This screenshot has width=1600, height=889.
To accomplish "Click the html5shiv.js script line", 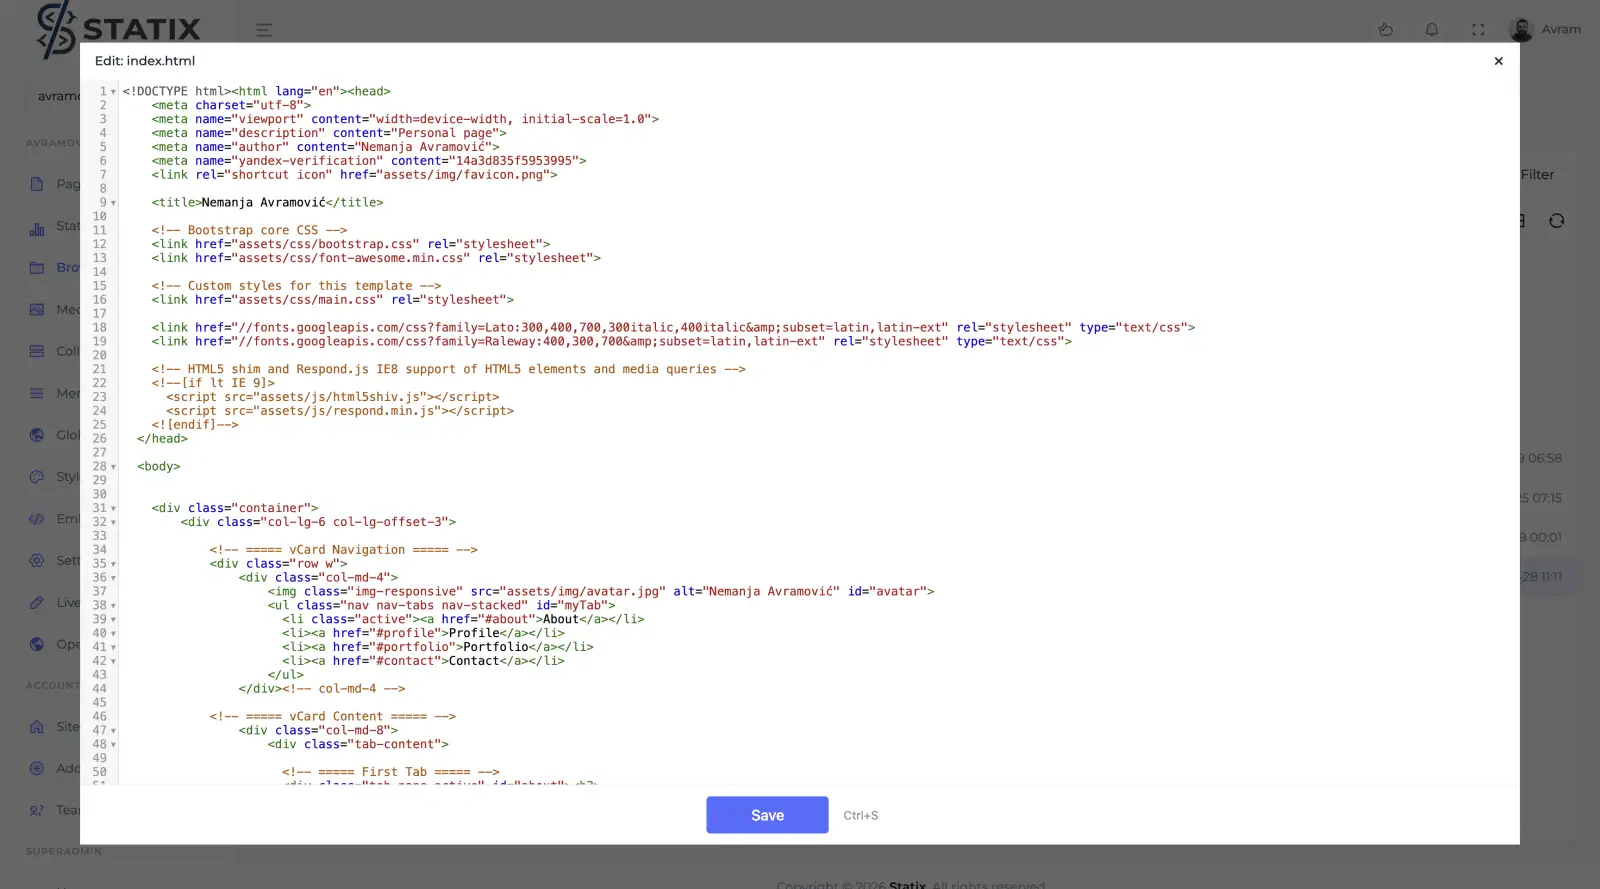I will click(333, 397).
